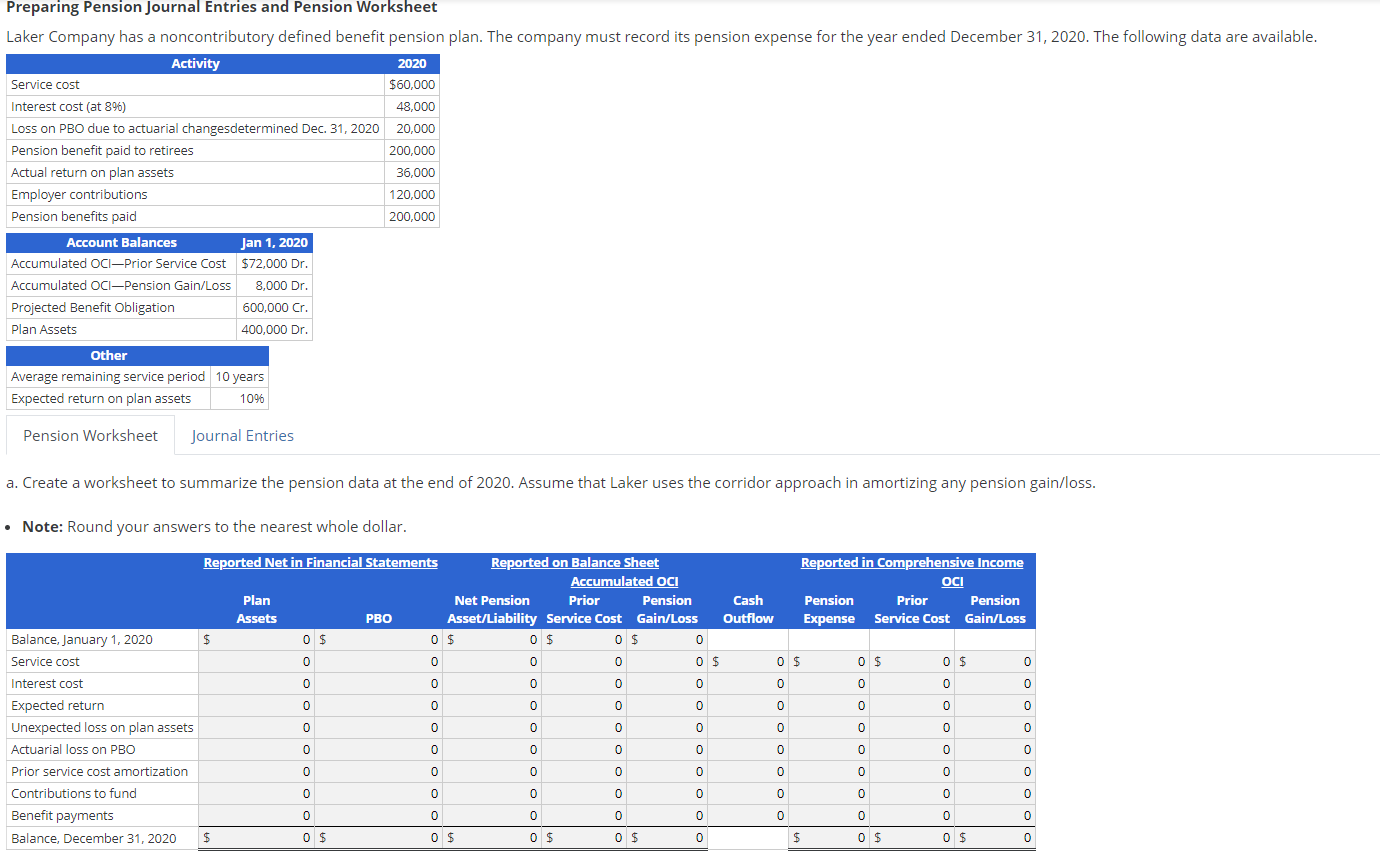Click the 'Unexpected loss on plan assets' row label
Image resolution: width=1380 pixels, height=859 pixels.
pyautogui.click(x=102, y=728)
